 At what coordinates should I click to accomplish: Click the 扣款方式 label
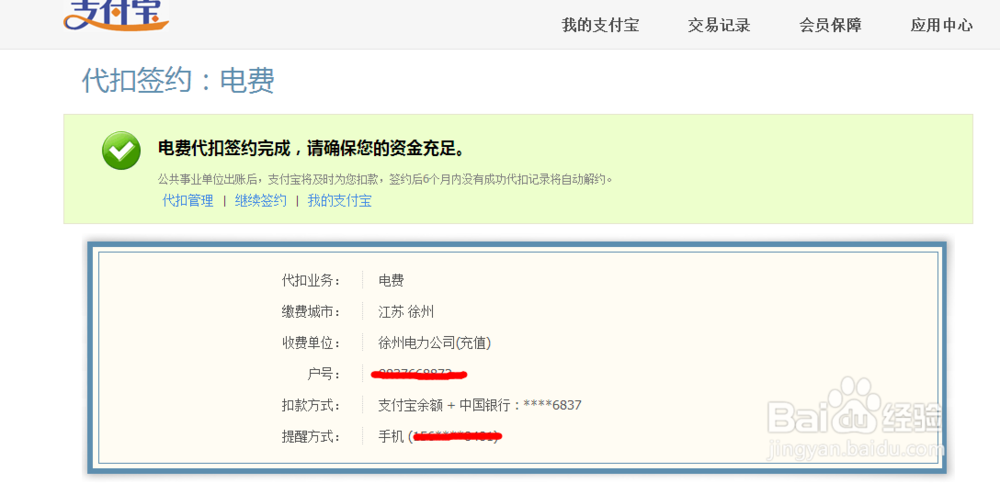(311, 405)
